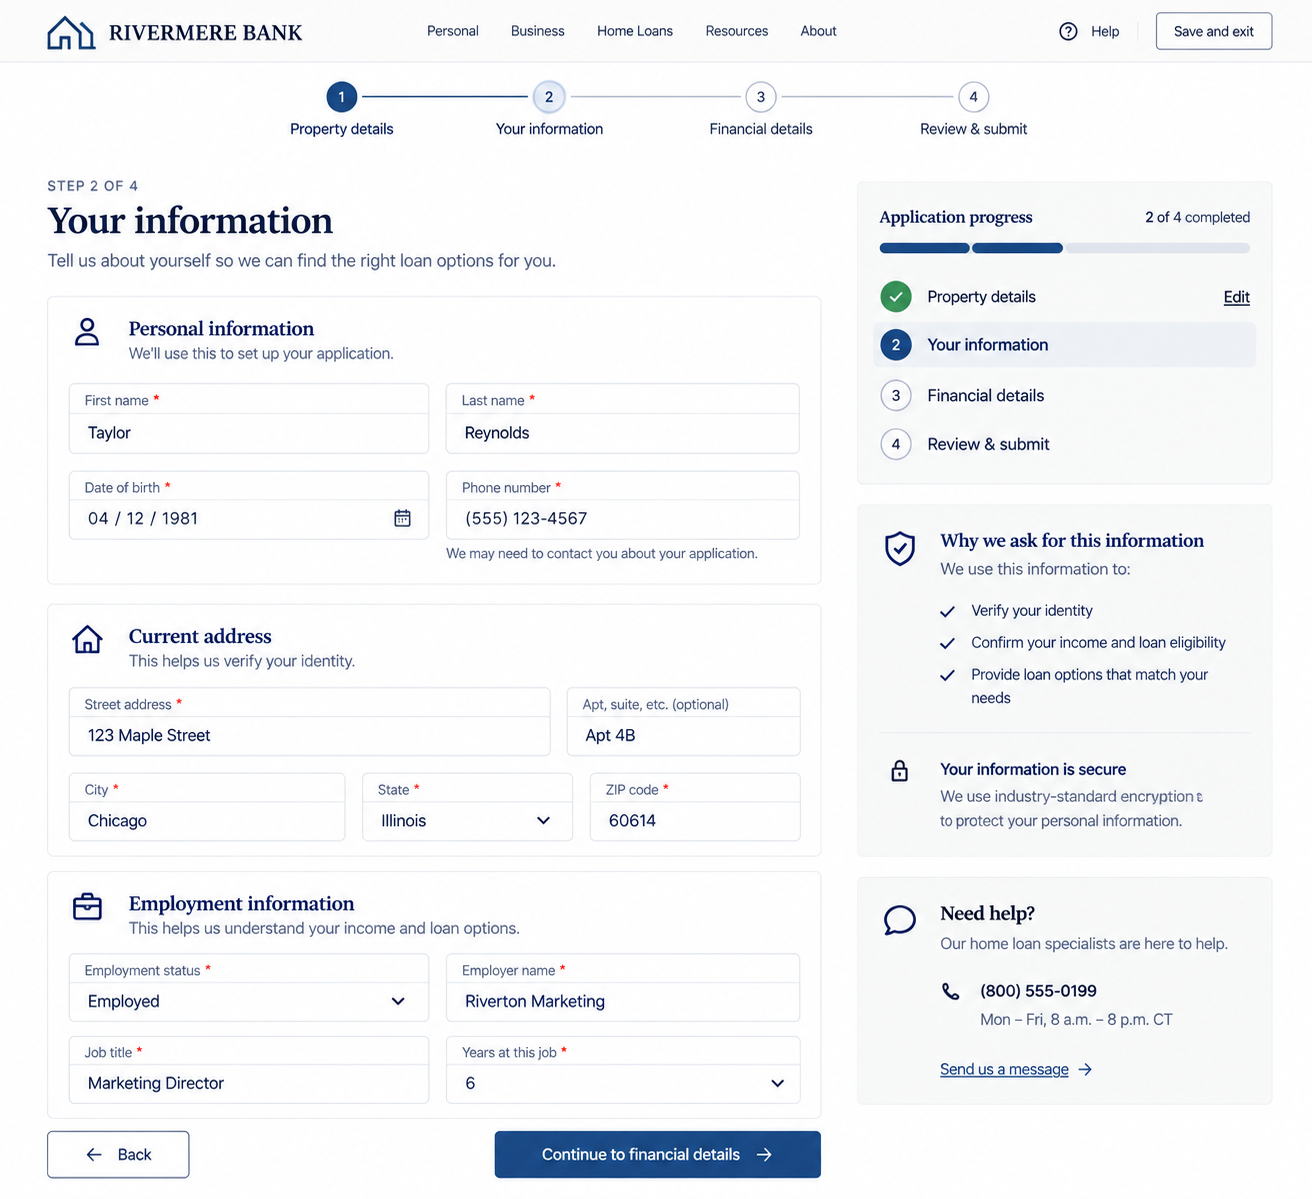Click the green checkmark next to Property details

point(896,297)
